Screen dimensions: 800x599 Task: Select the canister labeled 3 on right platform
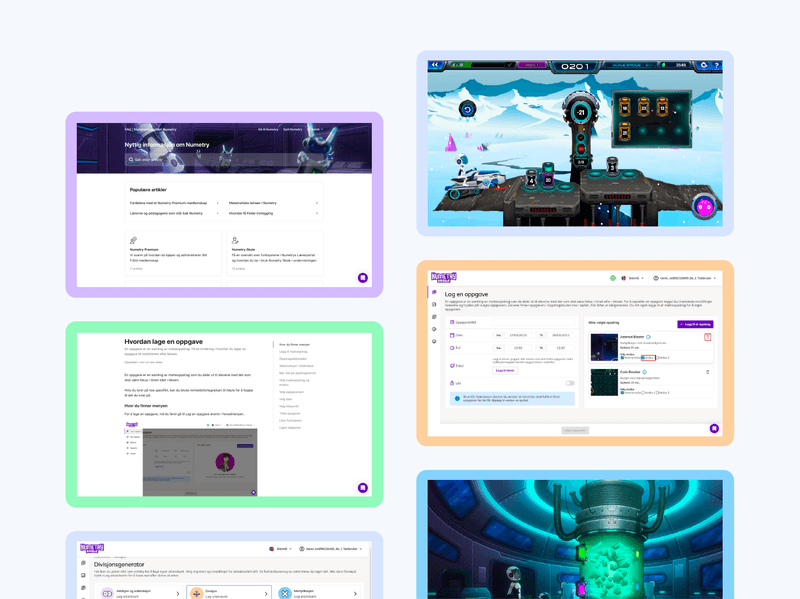click(612, 165)
